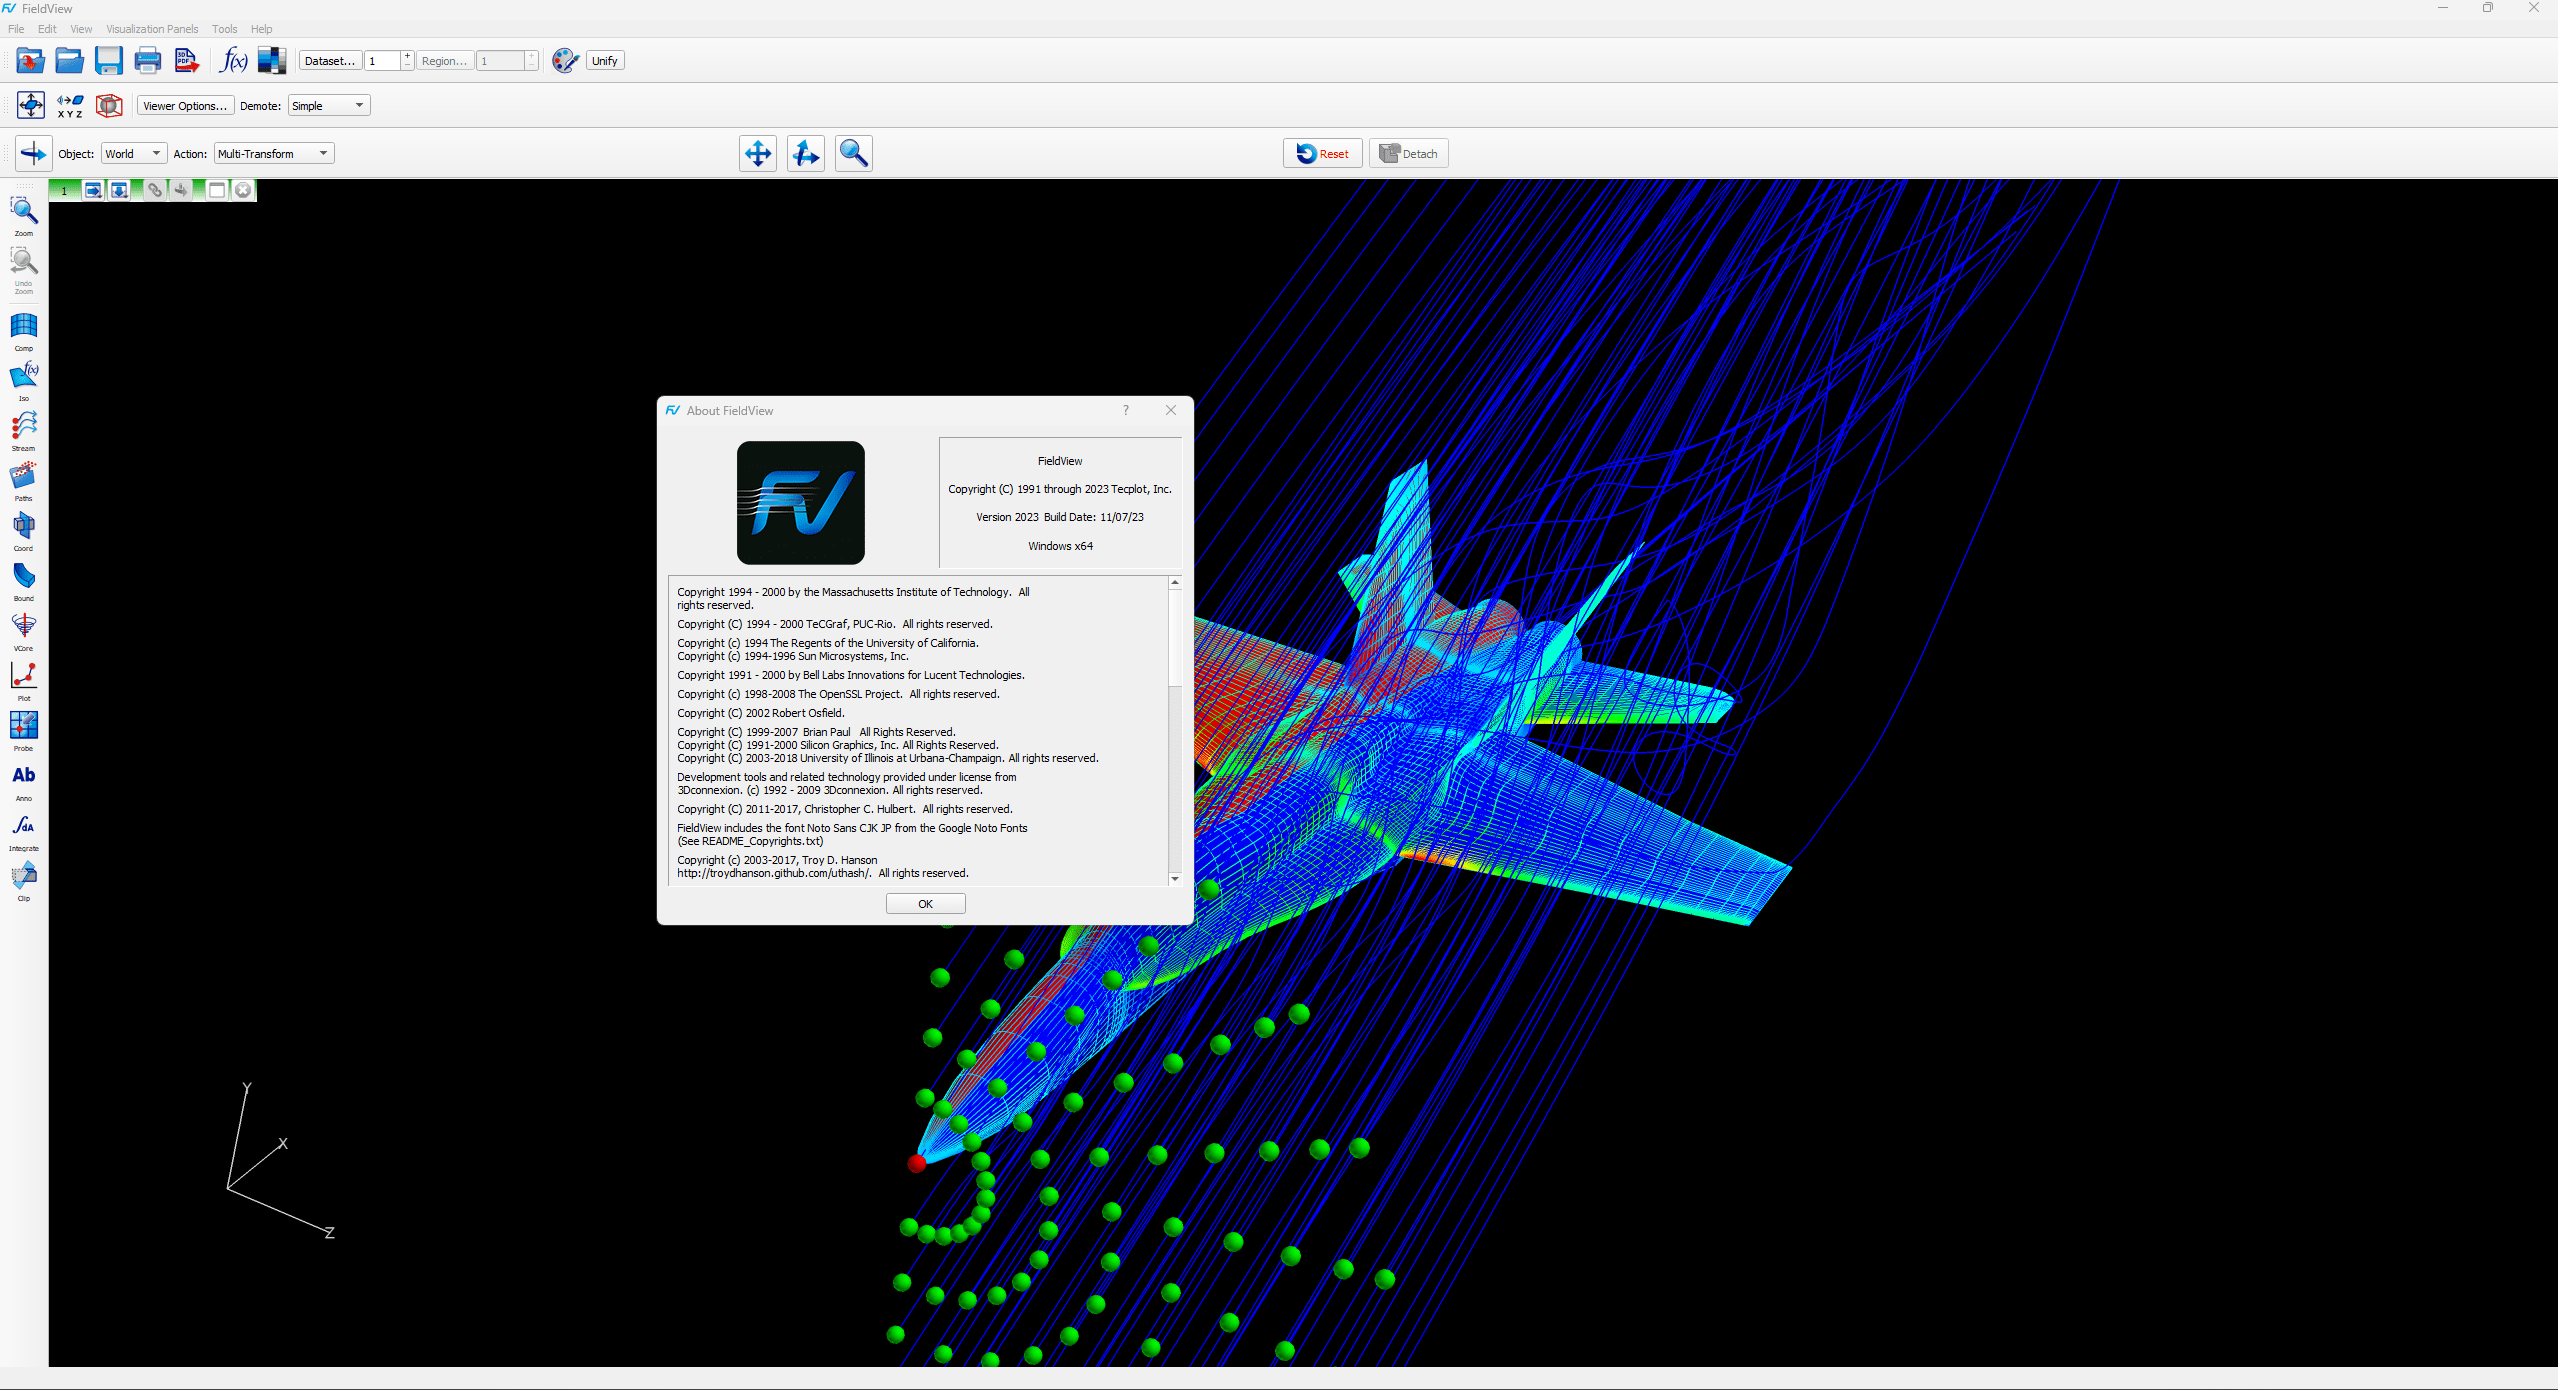Open the Zoom tool in the side toolbar
Screen dimensions: 2558x1390
coord(24,216)
